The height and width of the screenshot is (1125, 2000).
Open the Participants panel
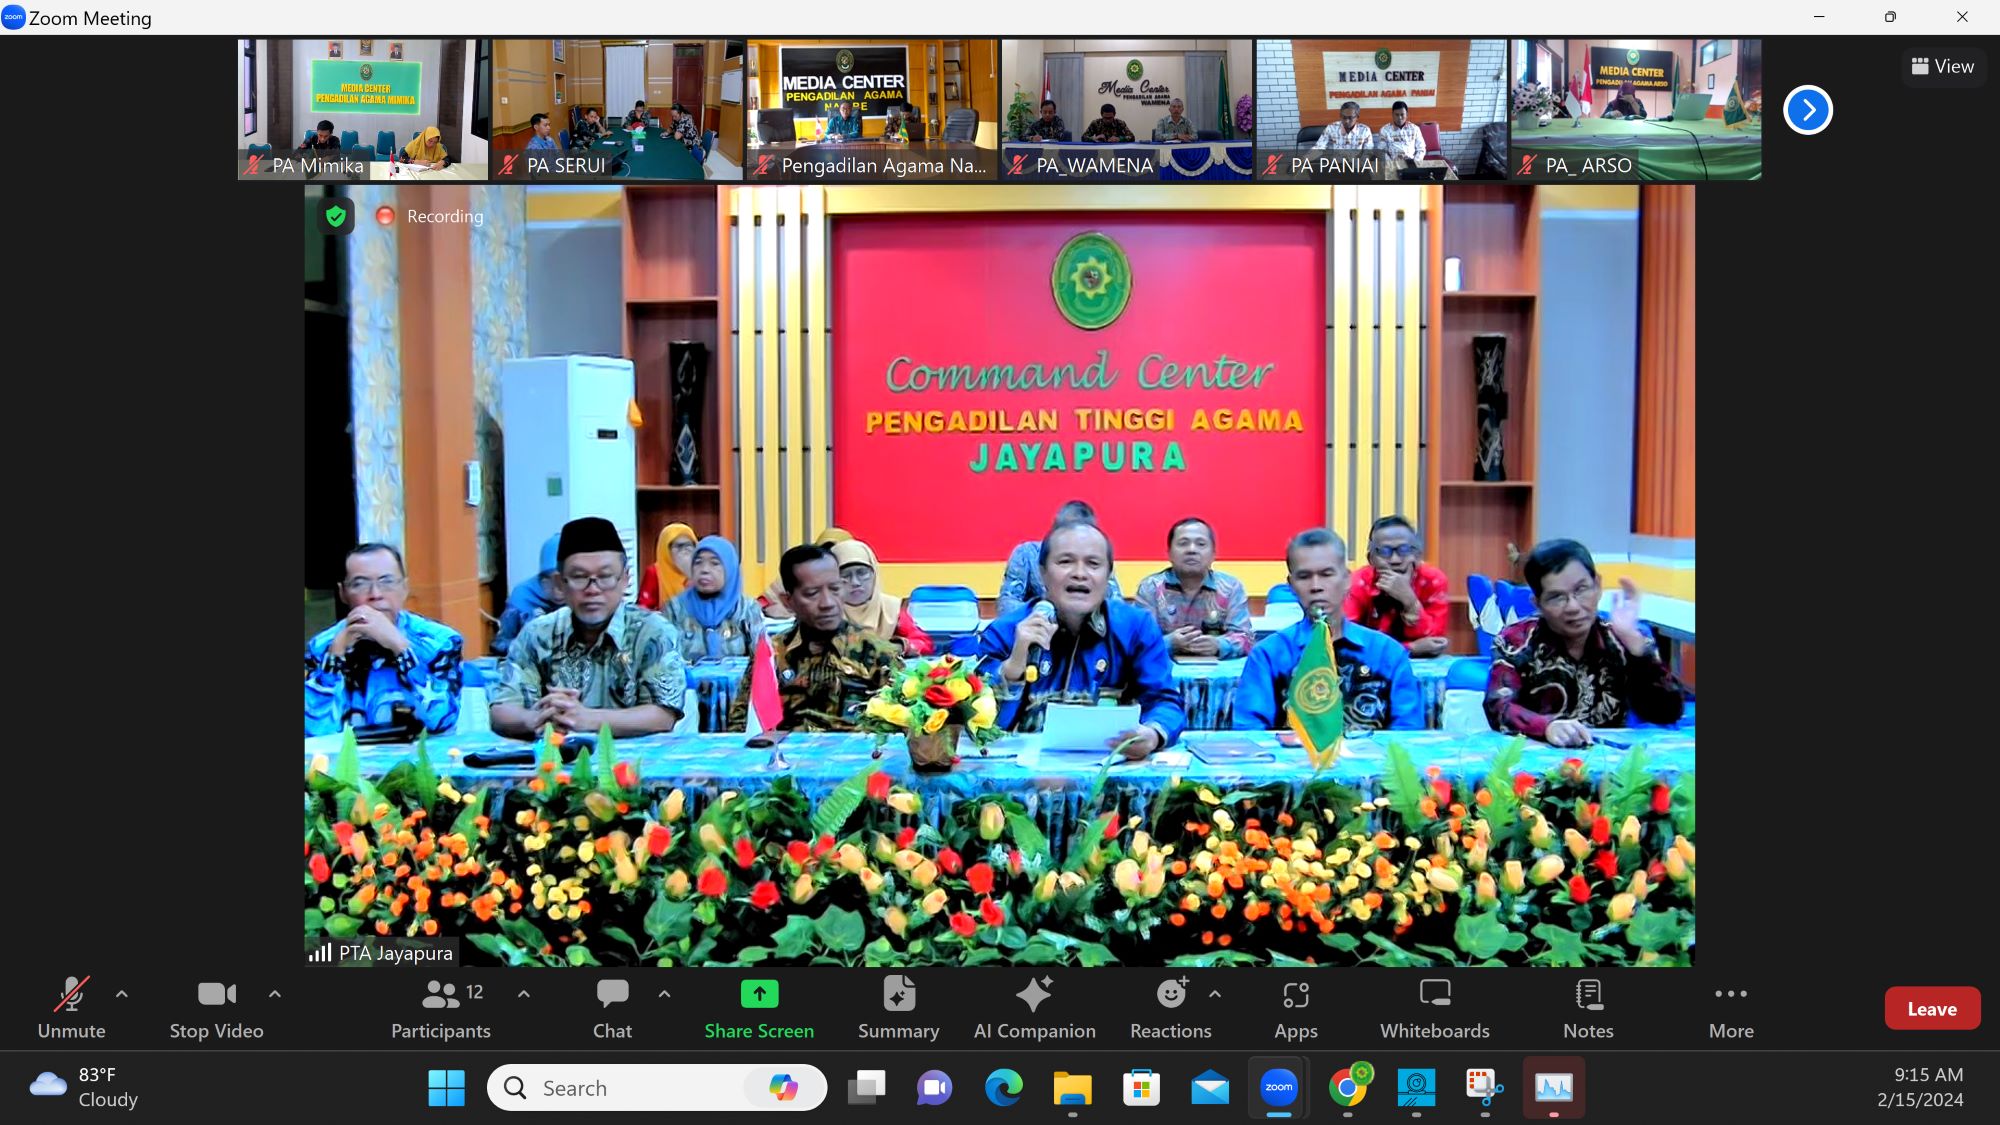click(x=441, y=1008)
